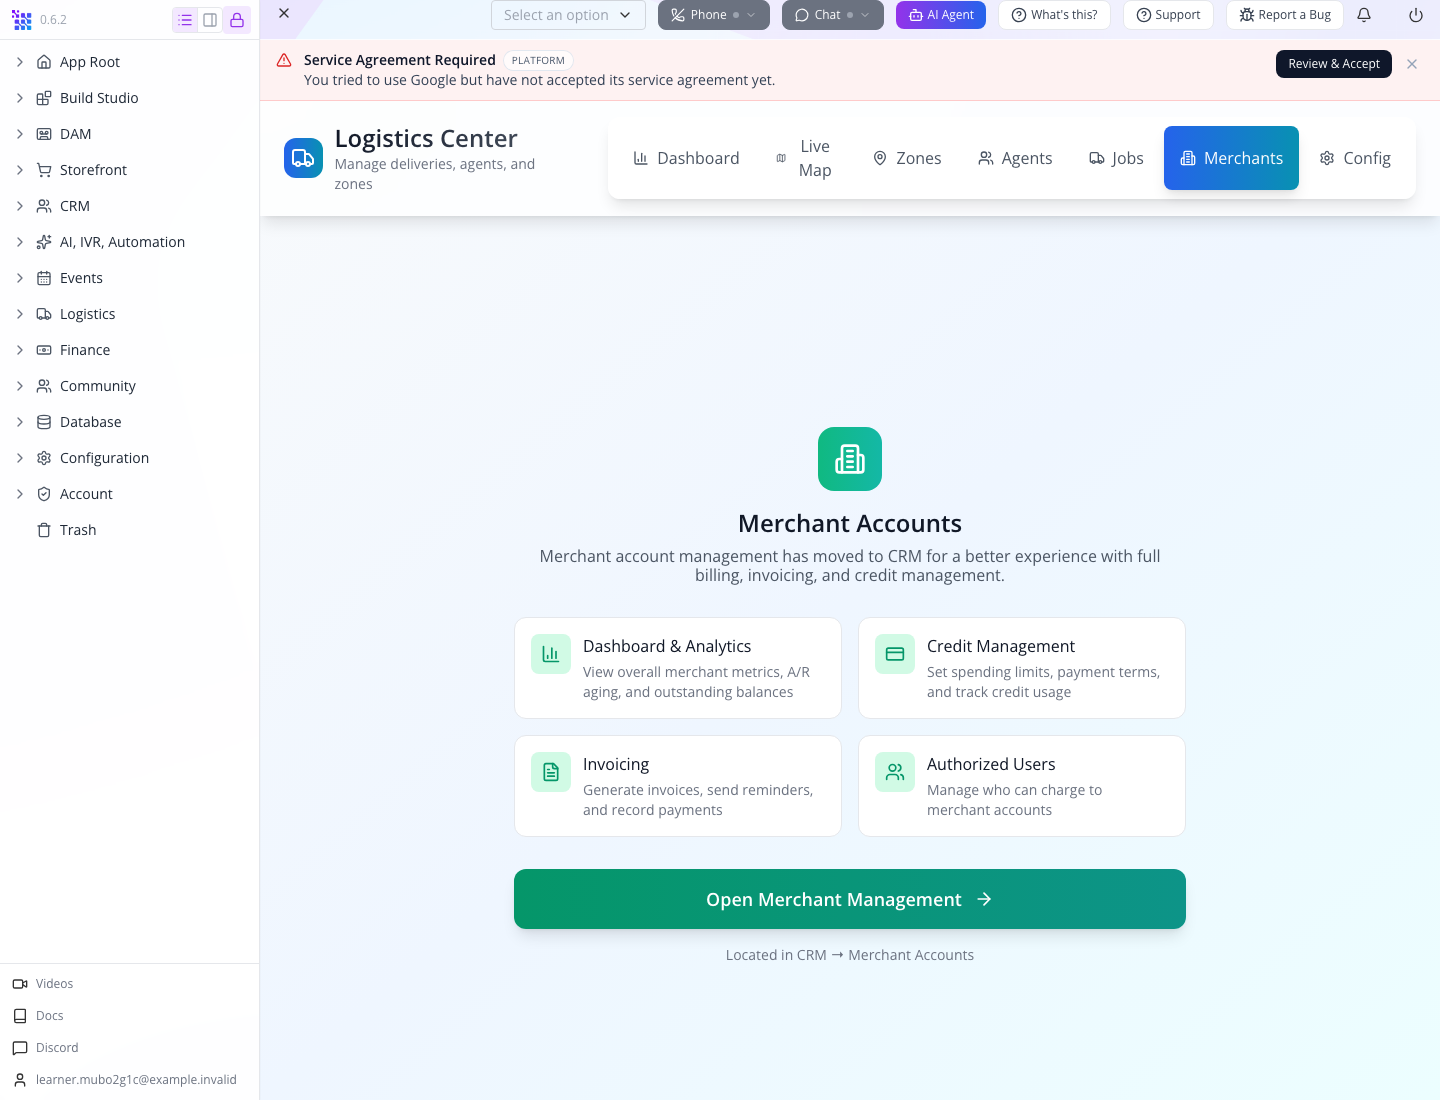The width and height of the screenshot is (1440, 1100).
Task: Open the Trash item in sidebar
Action: tap(78, 530)
